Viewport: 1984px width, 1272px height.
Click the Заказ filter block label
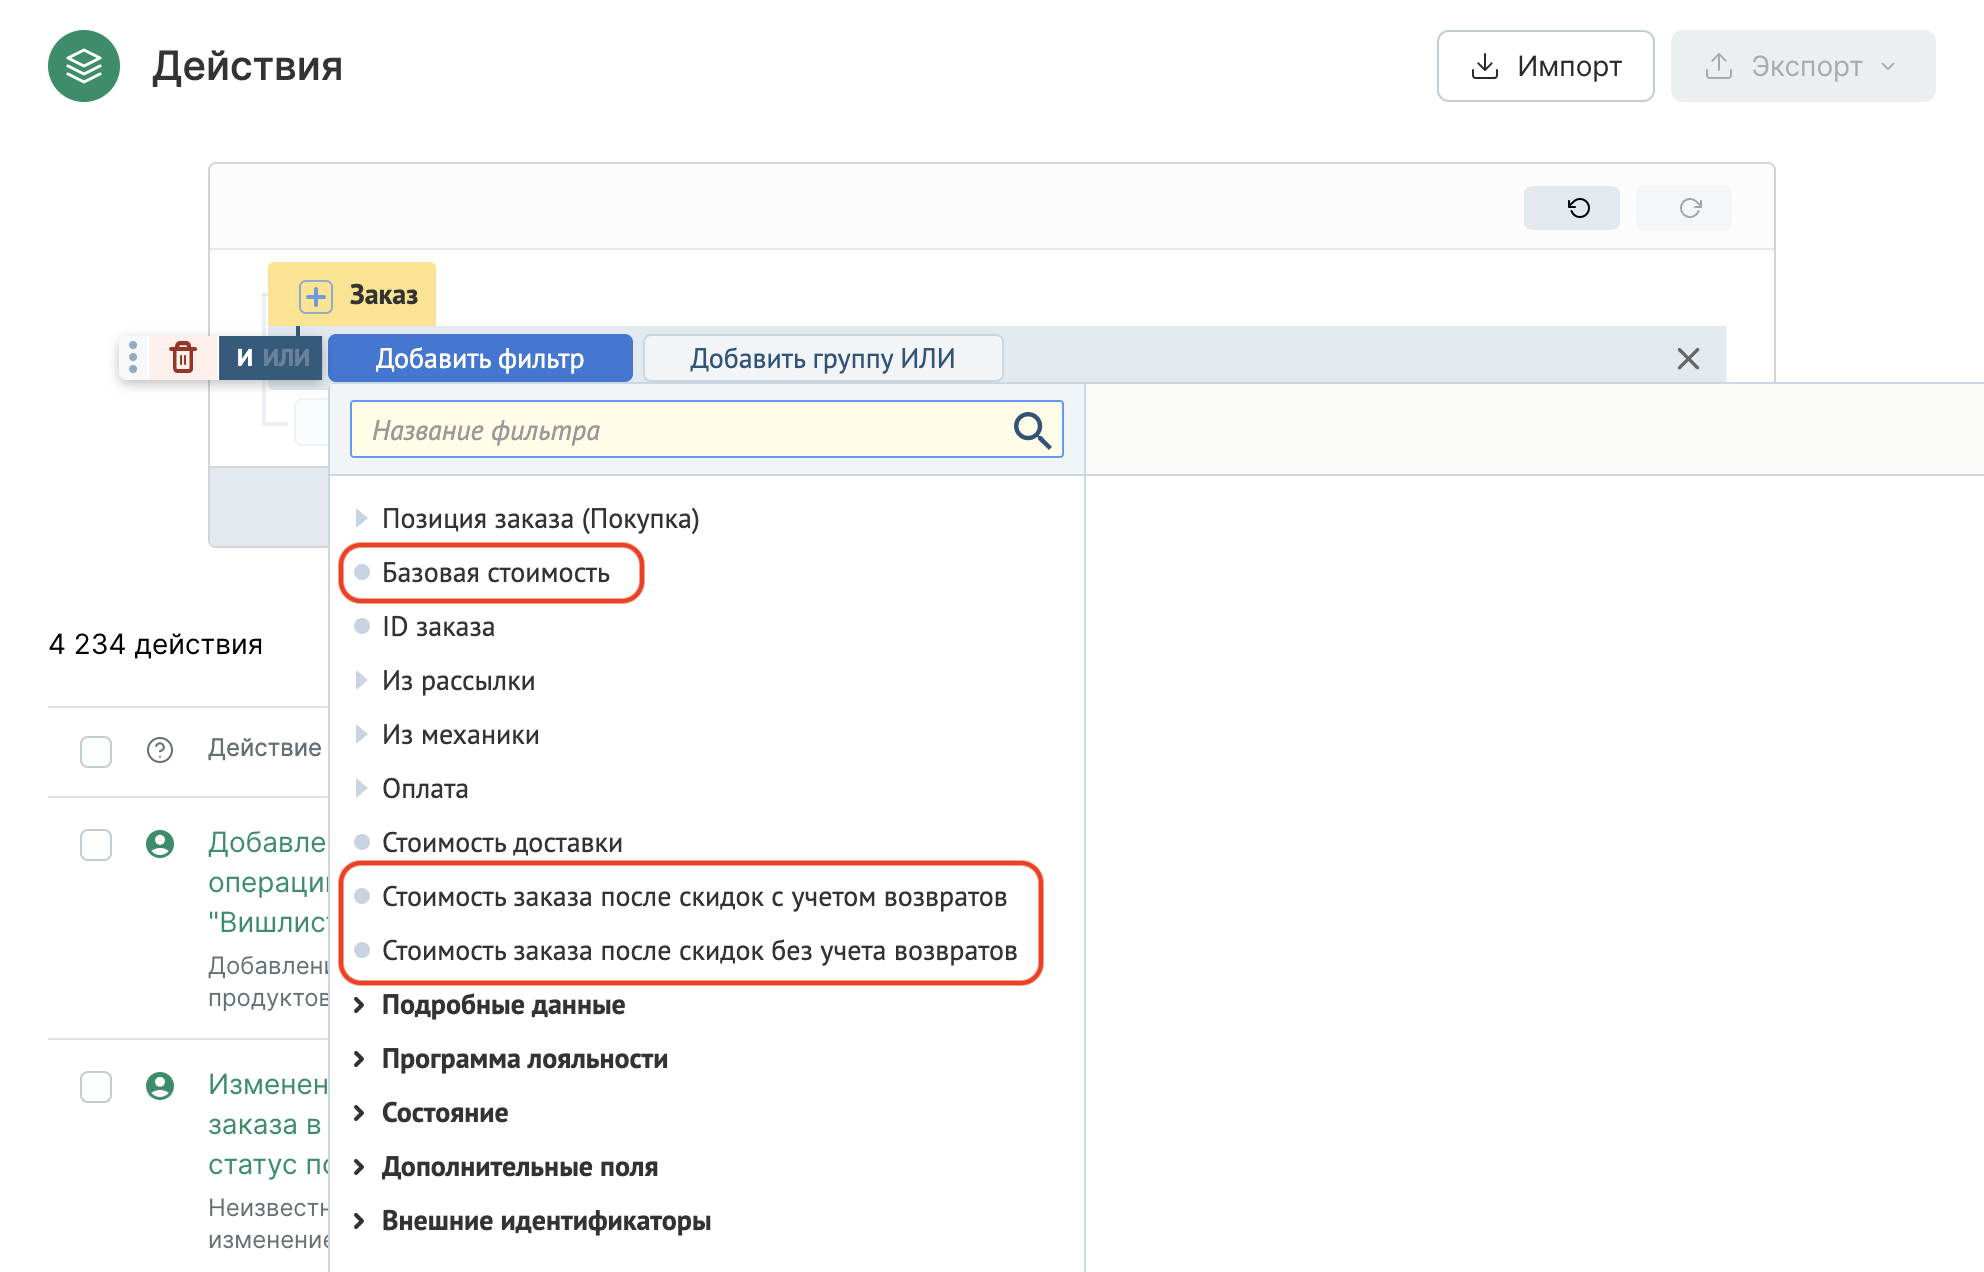[x=383, y=295]
